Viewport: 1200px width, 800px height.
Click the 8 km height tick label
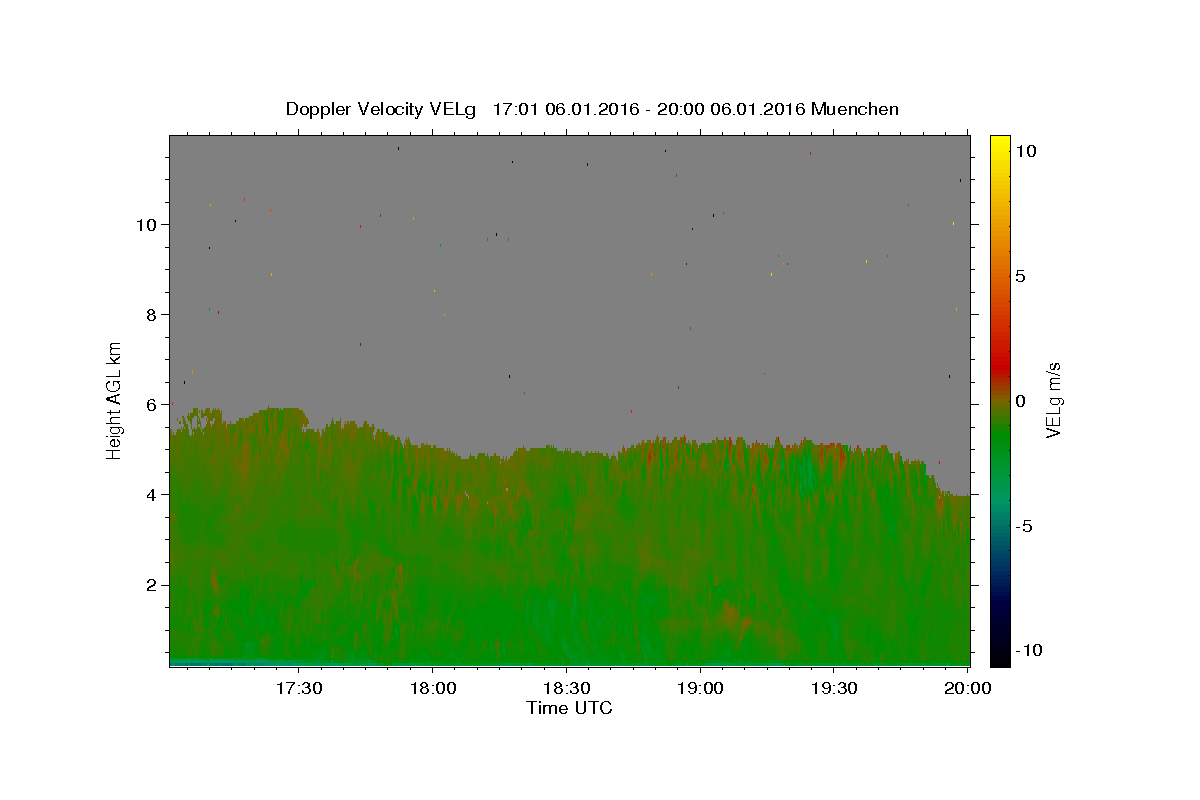click(x=151, y=314)
